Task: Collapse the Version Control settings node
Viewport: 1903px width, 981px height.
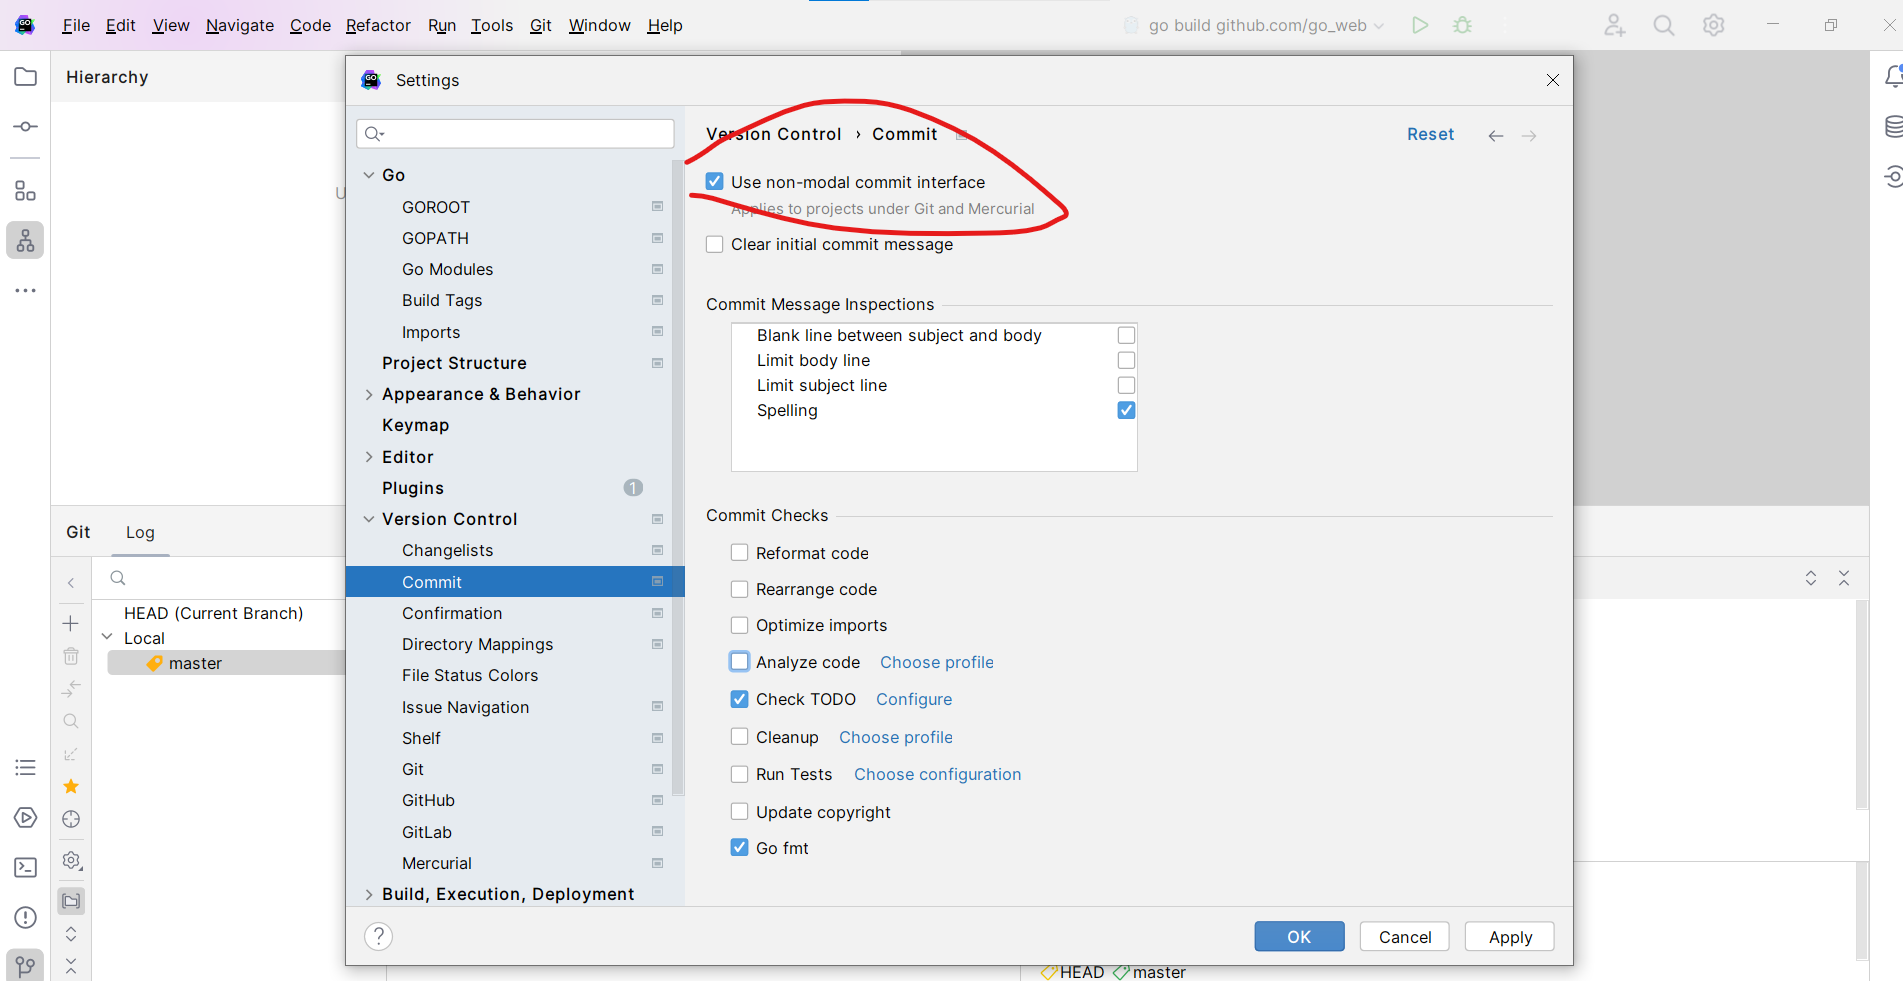Action: point(369,519)
